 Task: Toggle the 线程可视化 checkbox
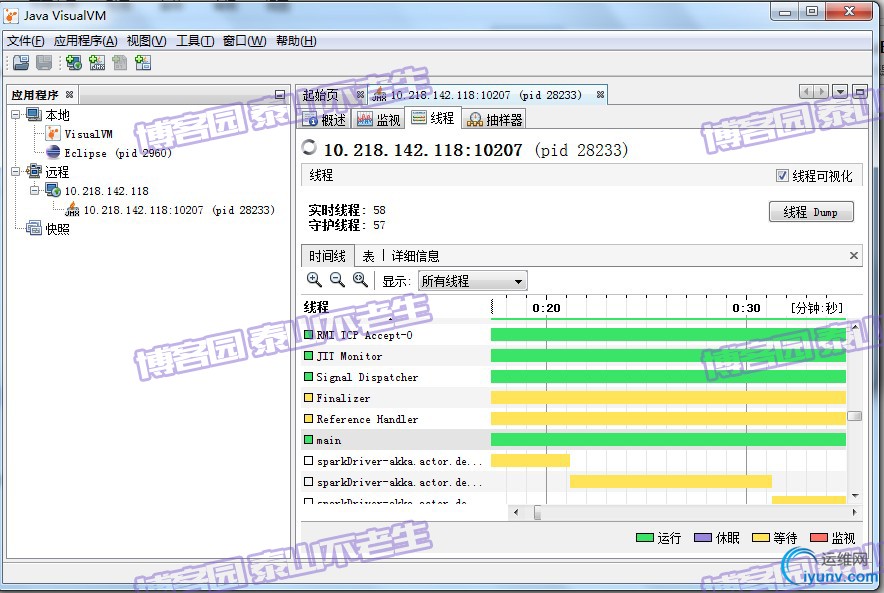click(x=782, y=176)
